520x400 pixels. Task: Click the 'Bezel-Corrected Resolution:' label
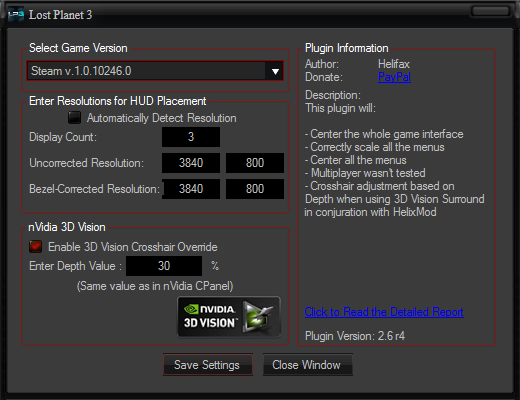(94, 189)
